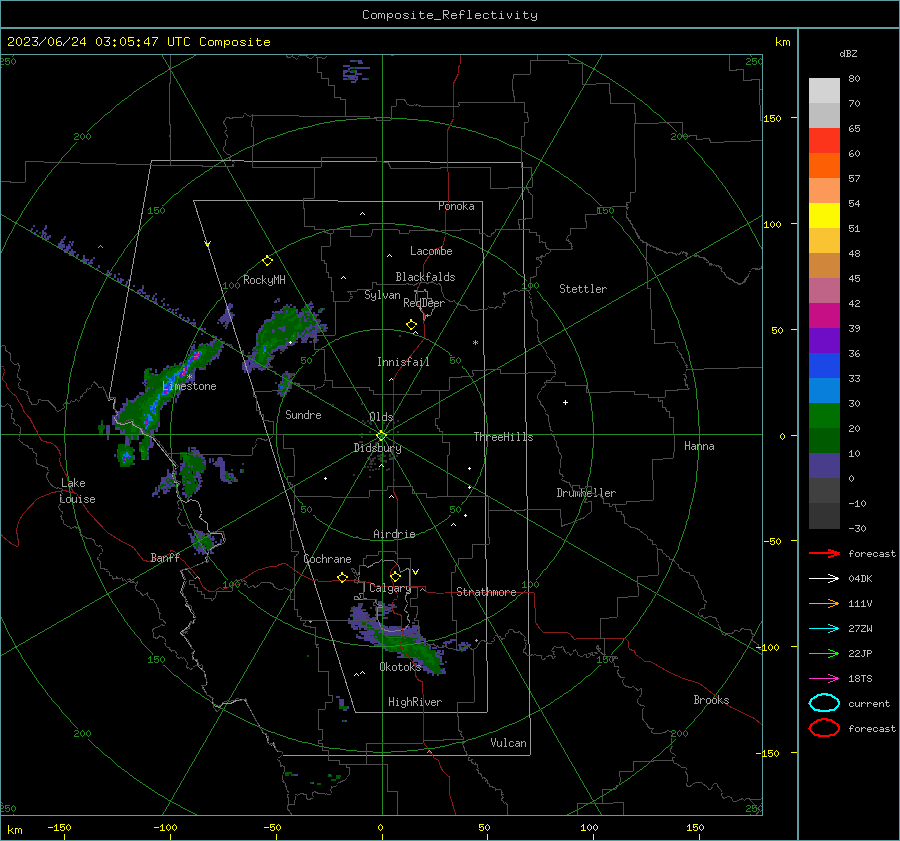900x841 pixels.
Task: Click the Lake Louise label
Action: [79, 491]
